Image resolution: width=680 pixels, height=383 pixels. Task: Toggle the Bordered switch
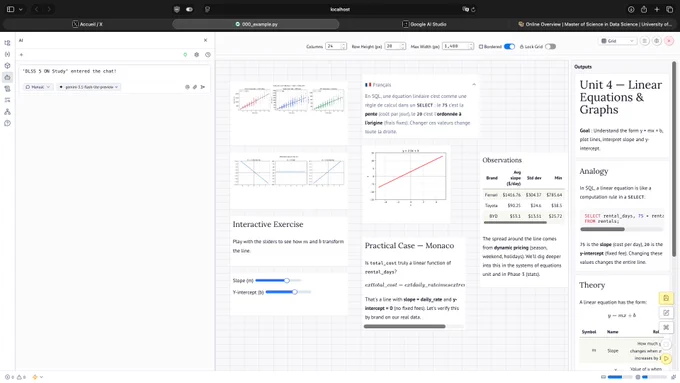coord(509,46)
